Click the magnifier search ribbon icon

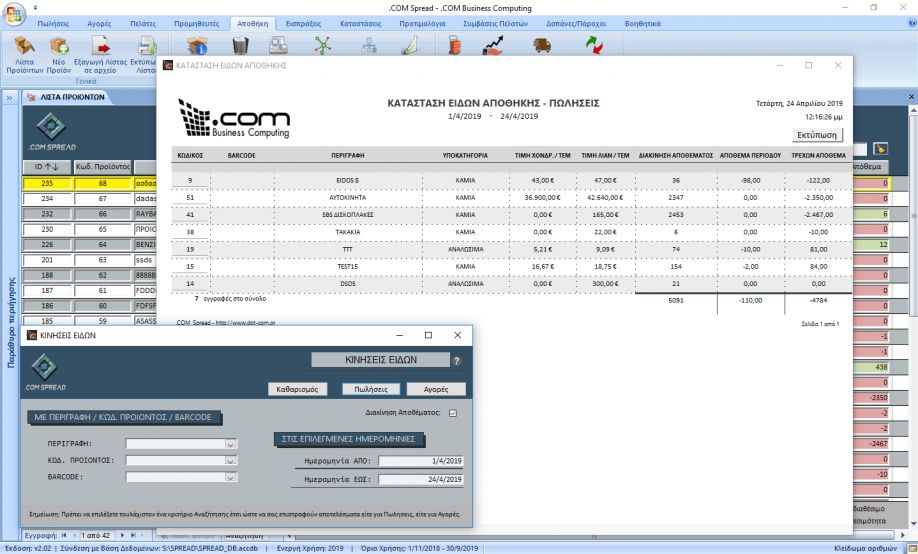pos(278,45)
